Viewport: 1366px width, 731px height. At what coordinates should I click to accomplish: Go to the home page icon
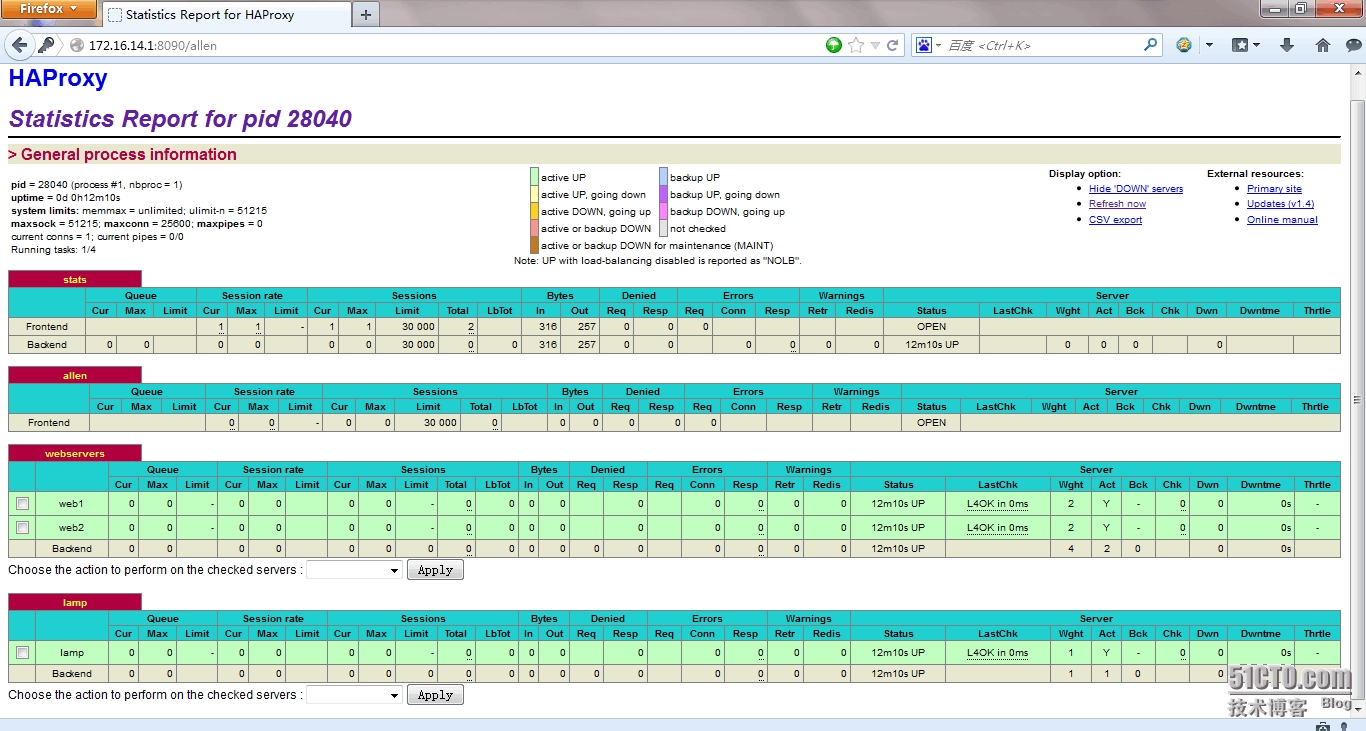pos(1323,45)
